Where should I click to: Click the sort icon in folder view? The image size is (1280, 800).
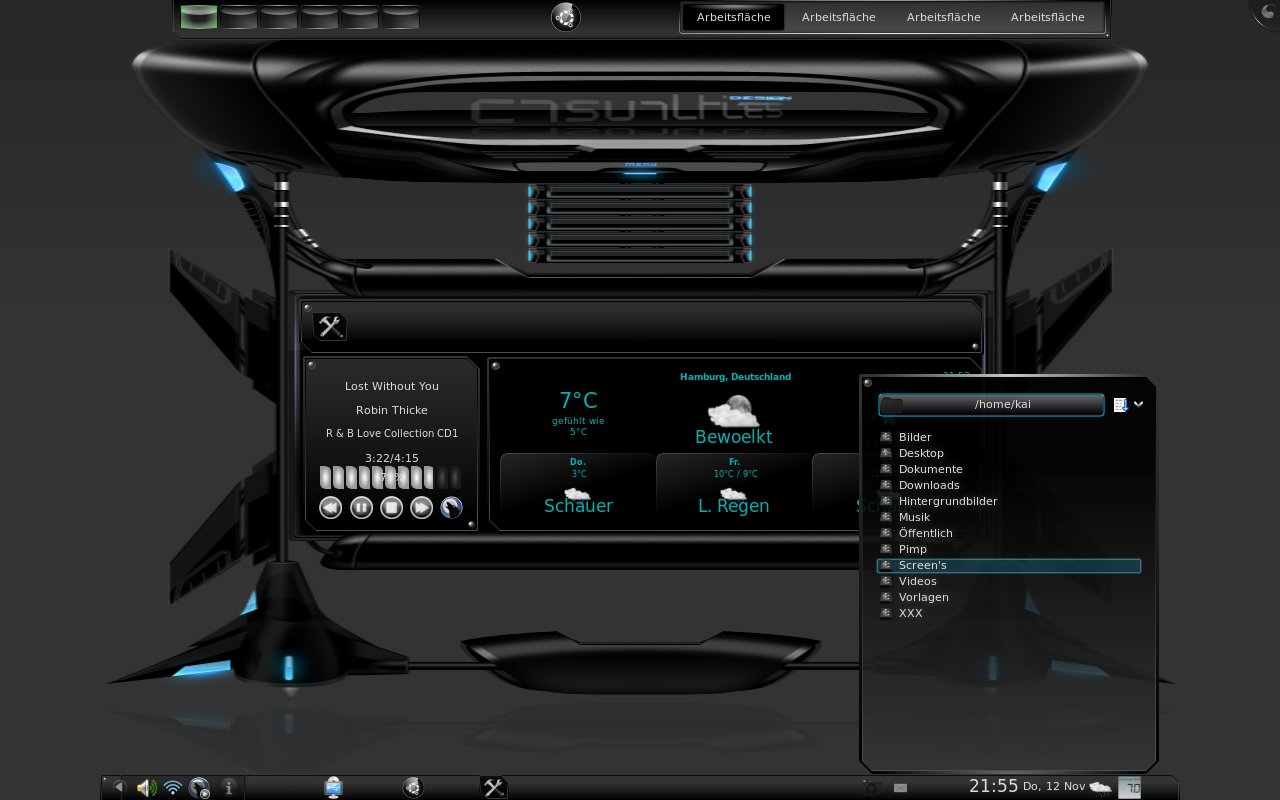point(1121,405)
